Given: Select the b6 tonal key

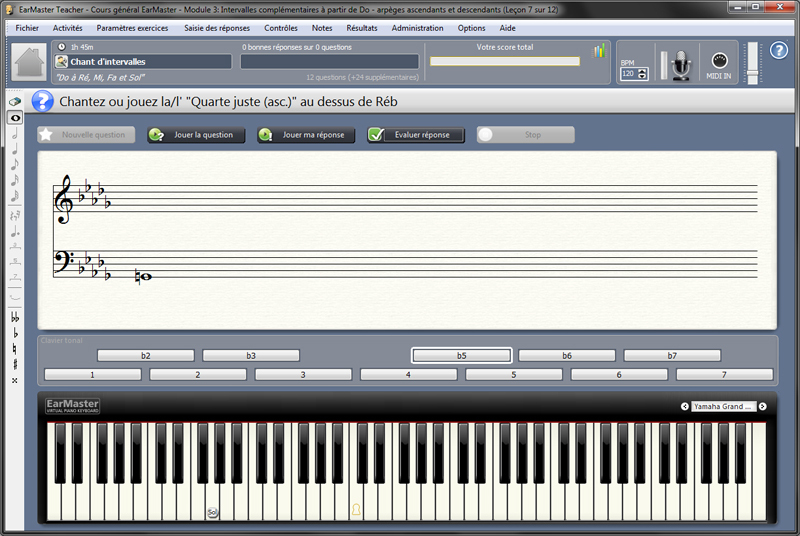Looking at the screenshot, I should 567,355.
